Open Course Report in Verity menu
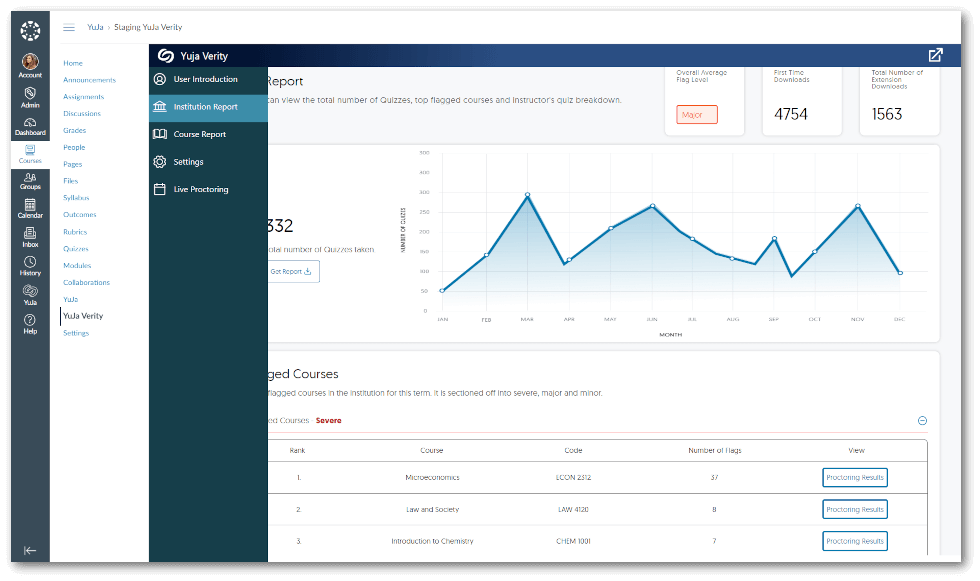The image size is (980, 581). [199, 134]
